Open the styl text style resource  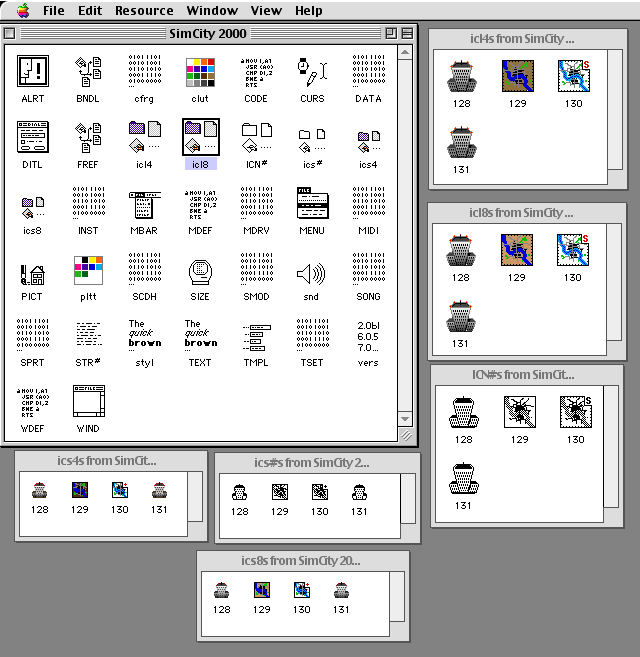145,335
